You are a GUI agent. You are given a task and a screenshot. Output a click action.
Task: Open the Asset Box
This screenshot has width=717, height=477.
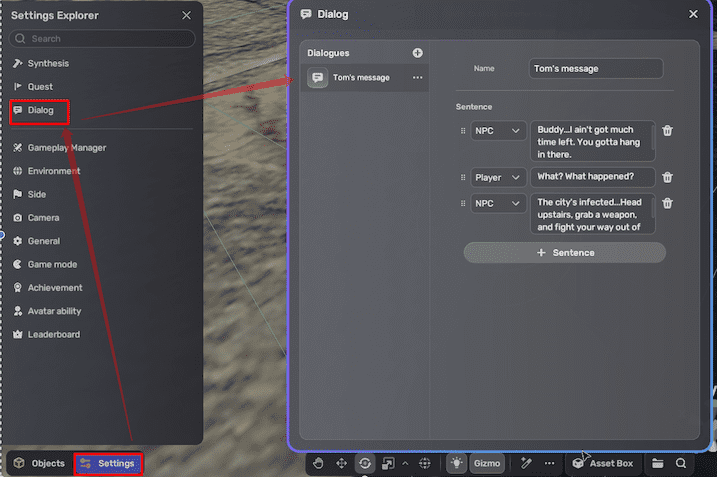[x=603, y=463]
